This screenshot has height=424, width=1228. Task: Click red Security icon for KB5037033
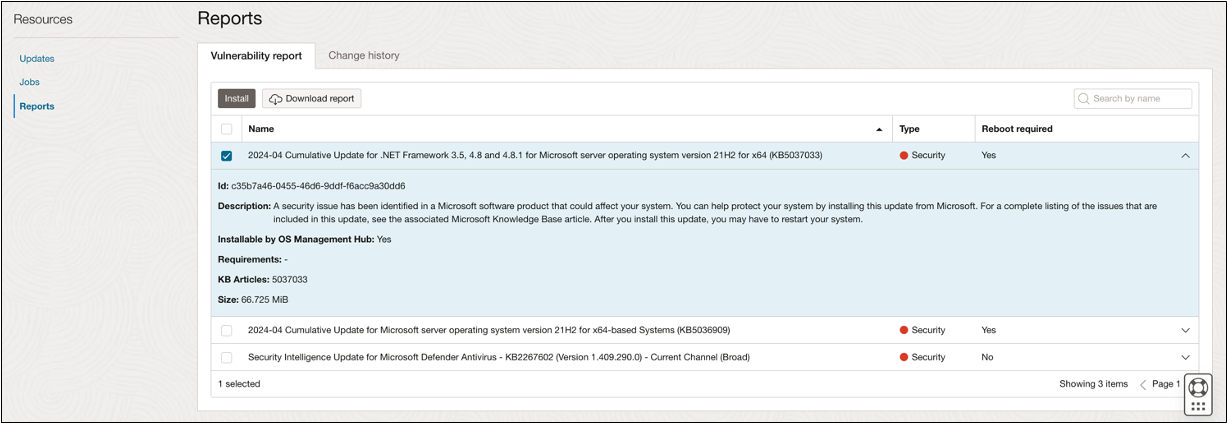point(904,156)
